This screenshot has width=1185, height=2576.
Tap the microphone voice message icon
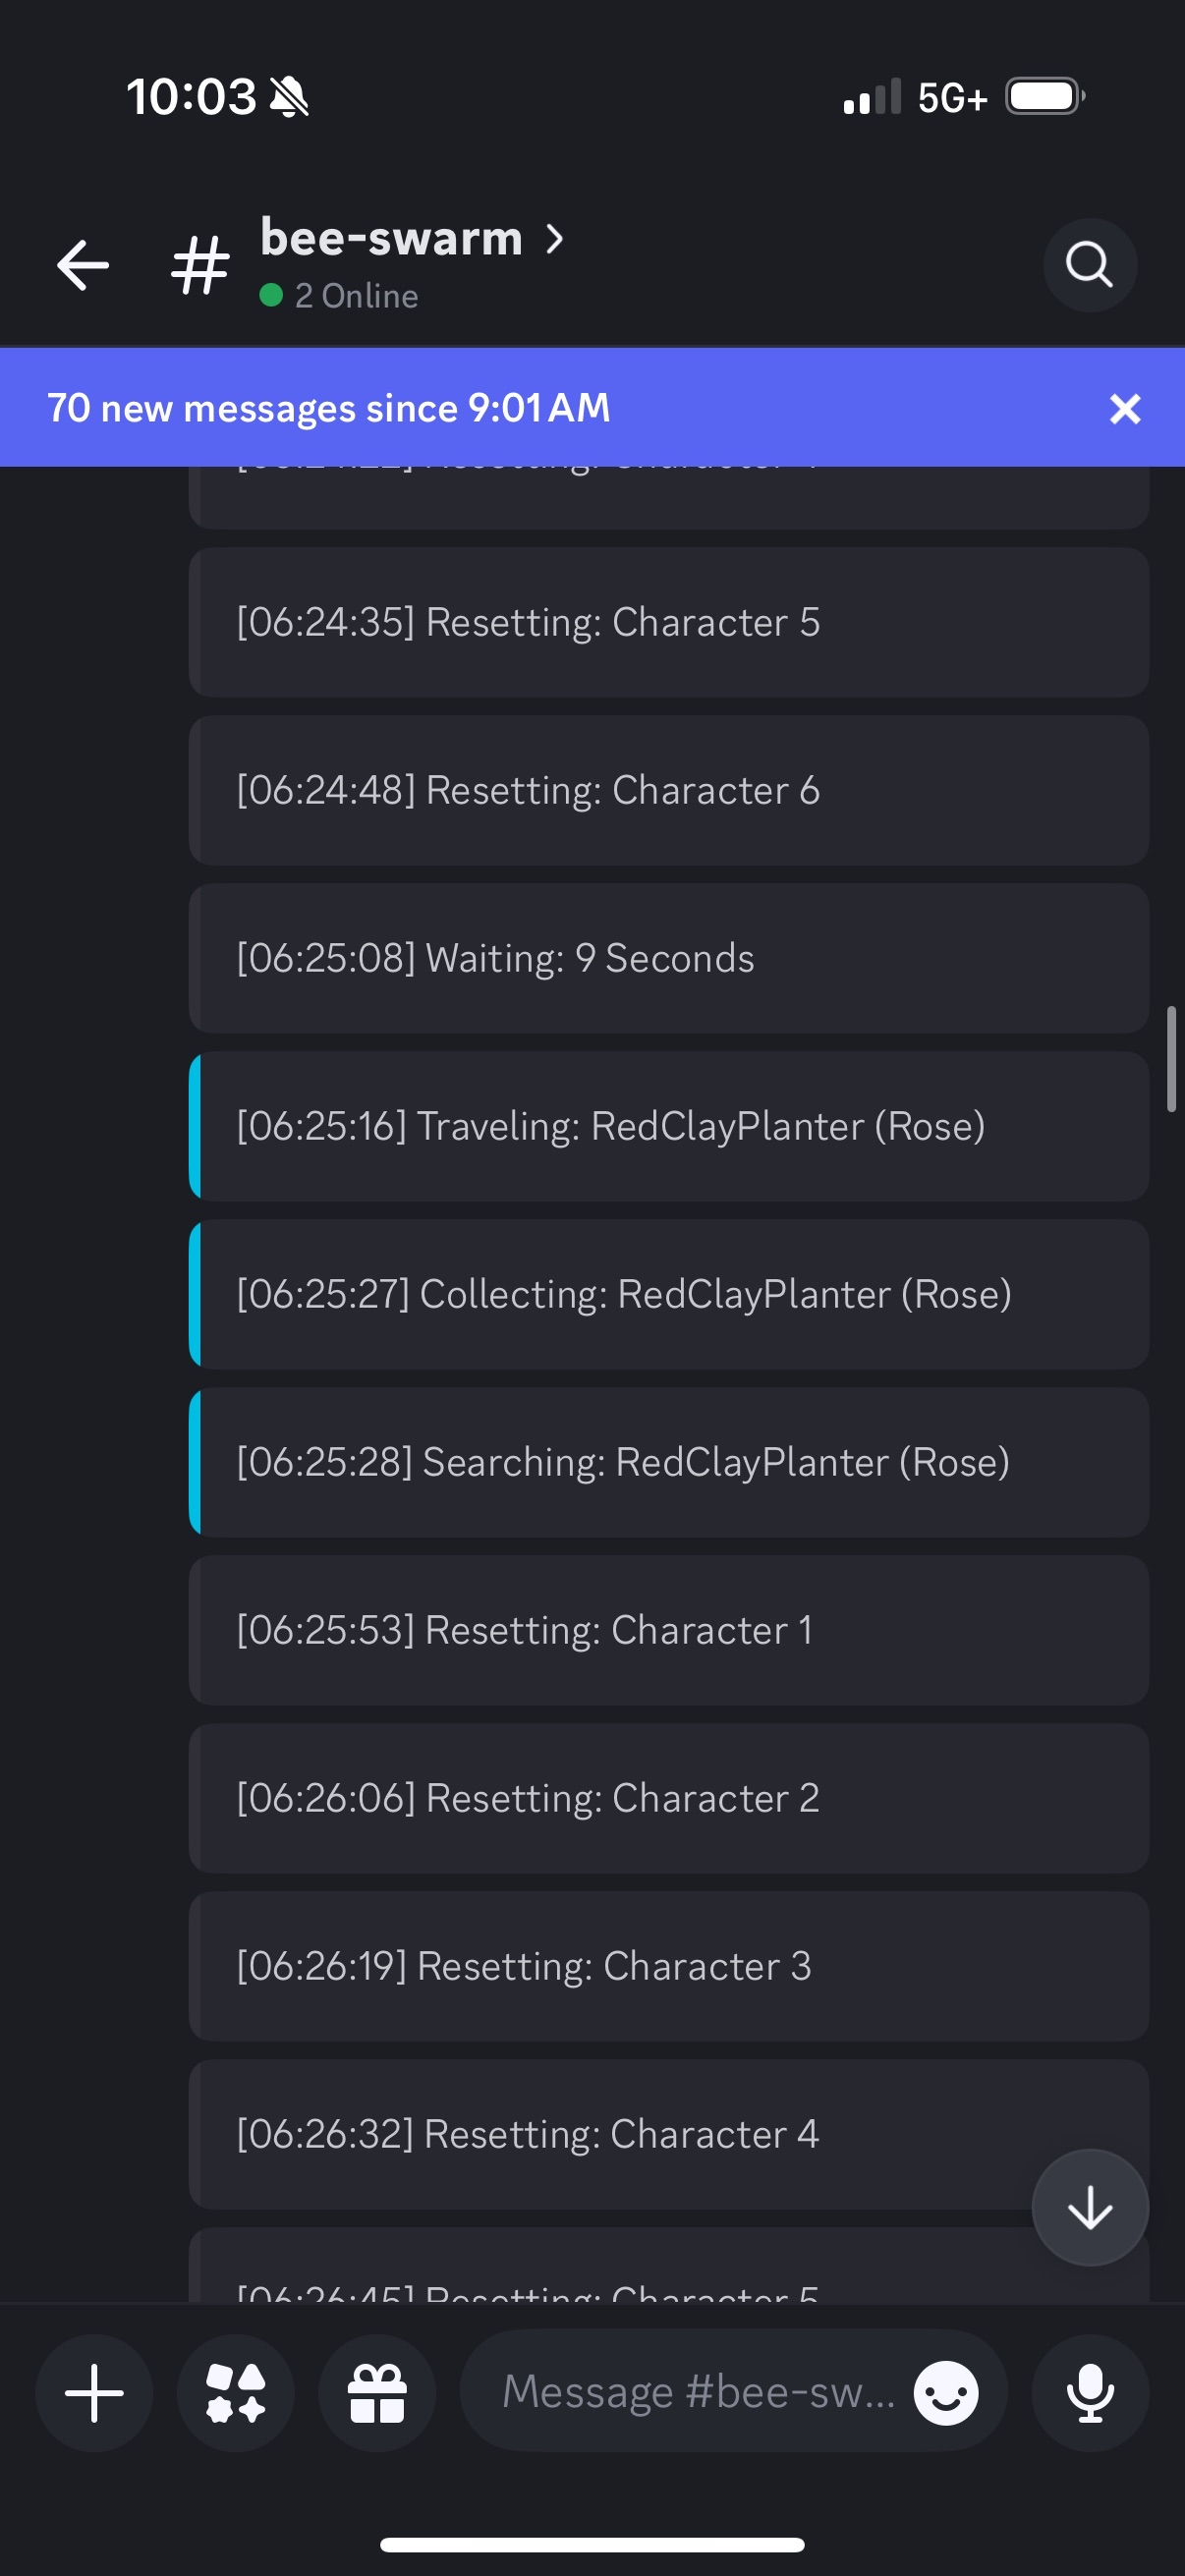(x=1090, y=2393)
